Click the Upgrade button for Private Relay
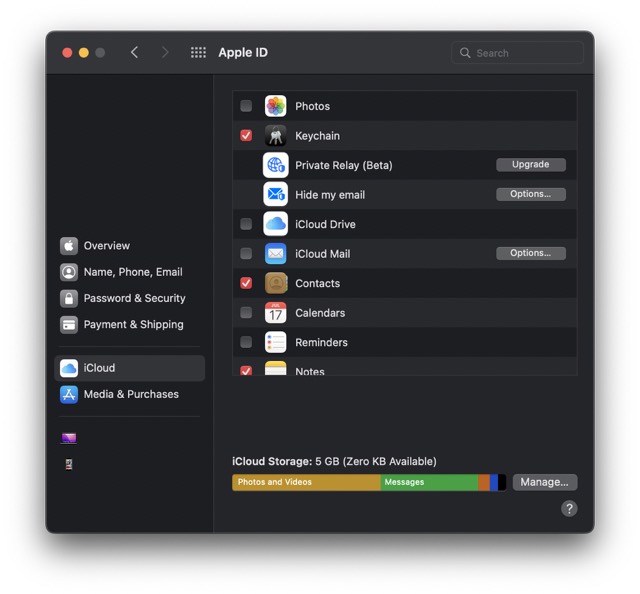The height and width of the screenshot is (594, 640). click(530, 165)
